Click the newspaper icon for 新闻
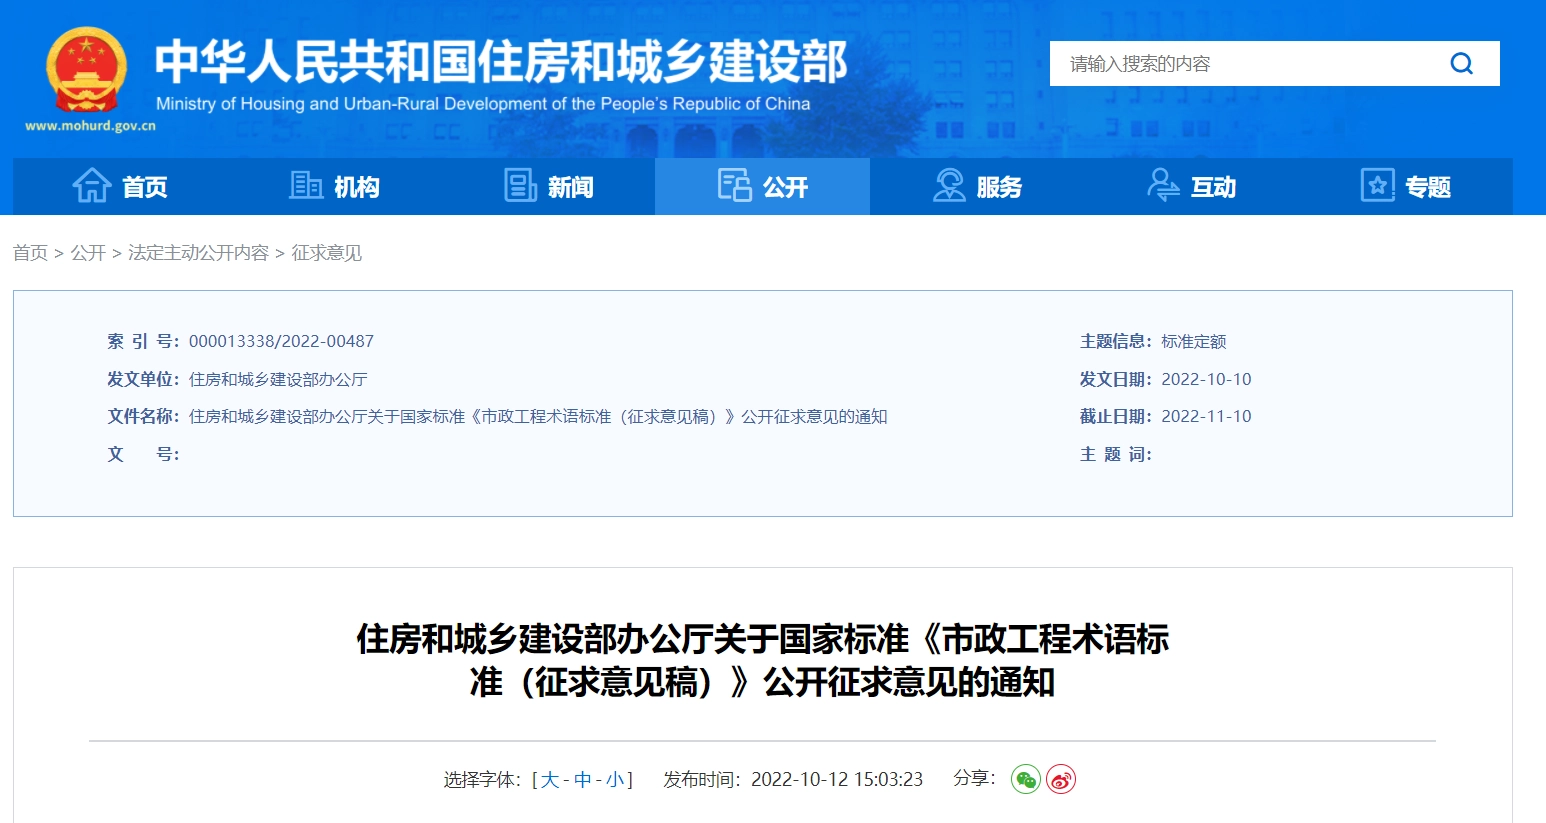 pyautogui.click(x=520, y=186)
